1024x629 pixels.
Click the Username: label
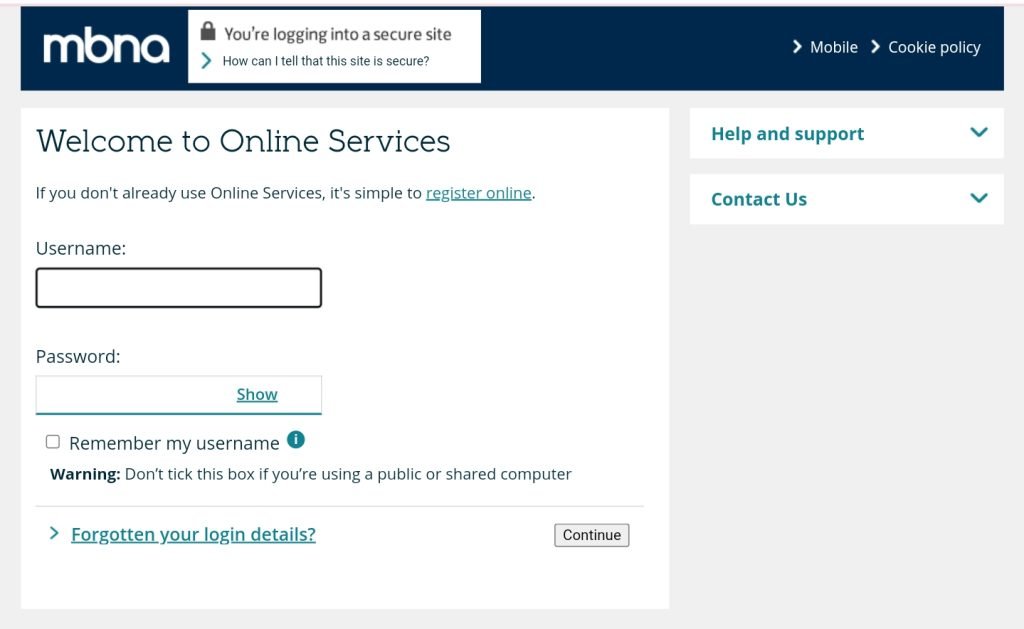click(x=81, y=248)
